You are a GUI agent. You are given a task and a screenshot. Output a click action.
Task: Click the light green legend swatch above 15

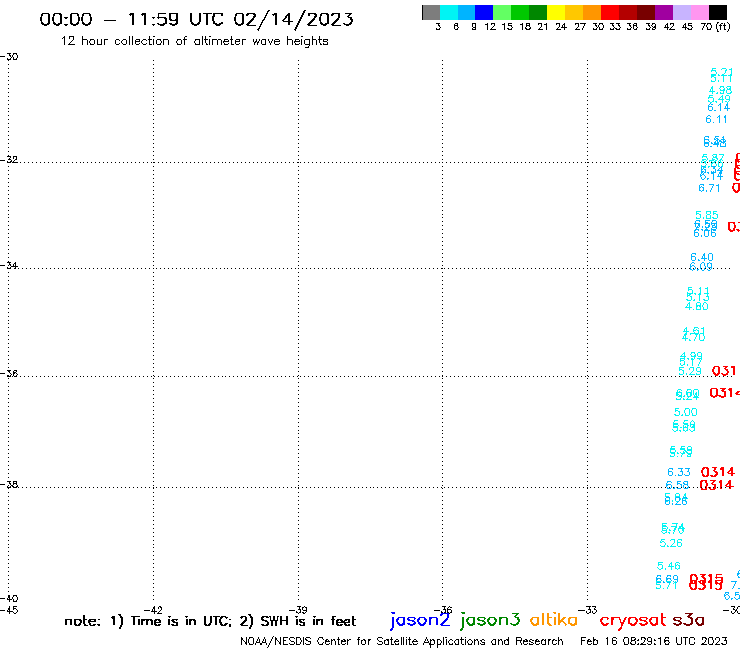pyautogui.click(x=503, y=12)
